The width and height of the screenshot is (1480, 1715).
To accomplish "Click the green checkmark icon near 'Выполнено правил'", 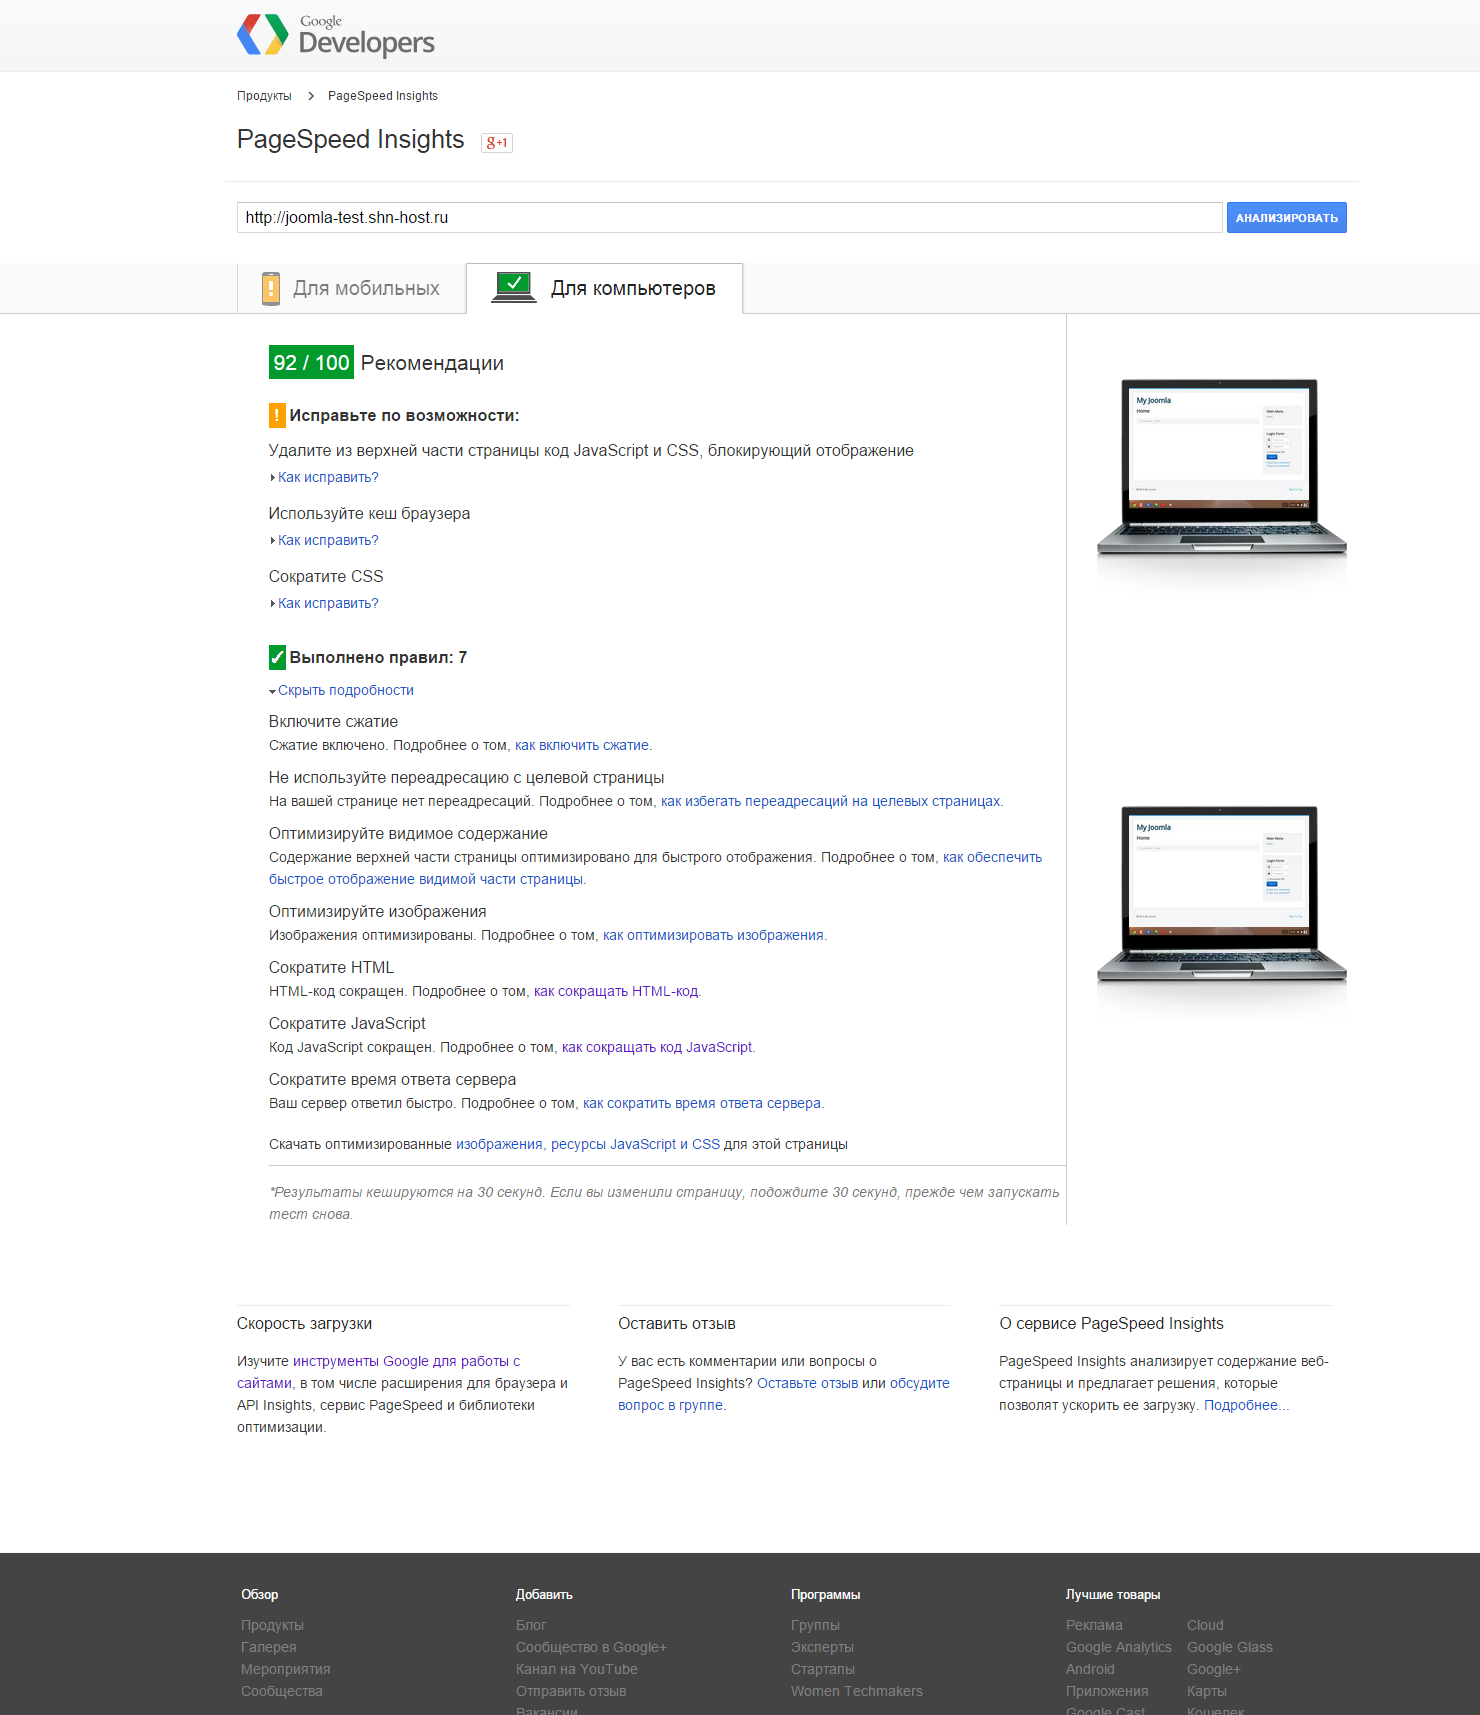I will (277, 657).
